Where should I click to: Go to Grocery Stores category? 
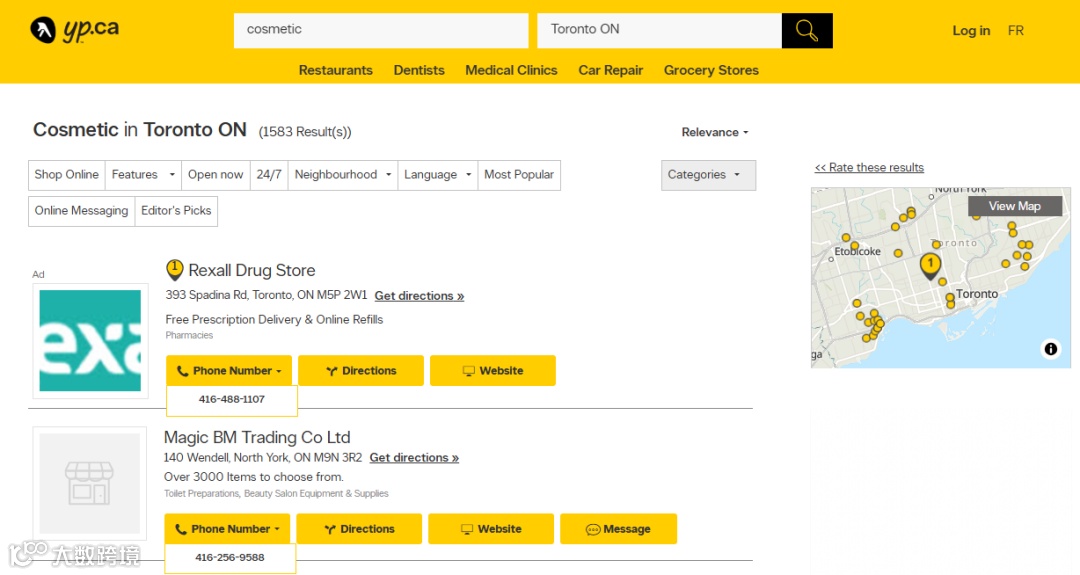[x=711, y=70]
